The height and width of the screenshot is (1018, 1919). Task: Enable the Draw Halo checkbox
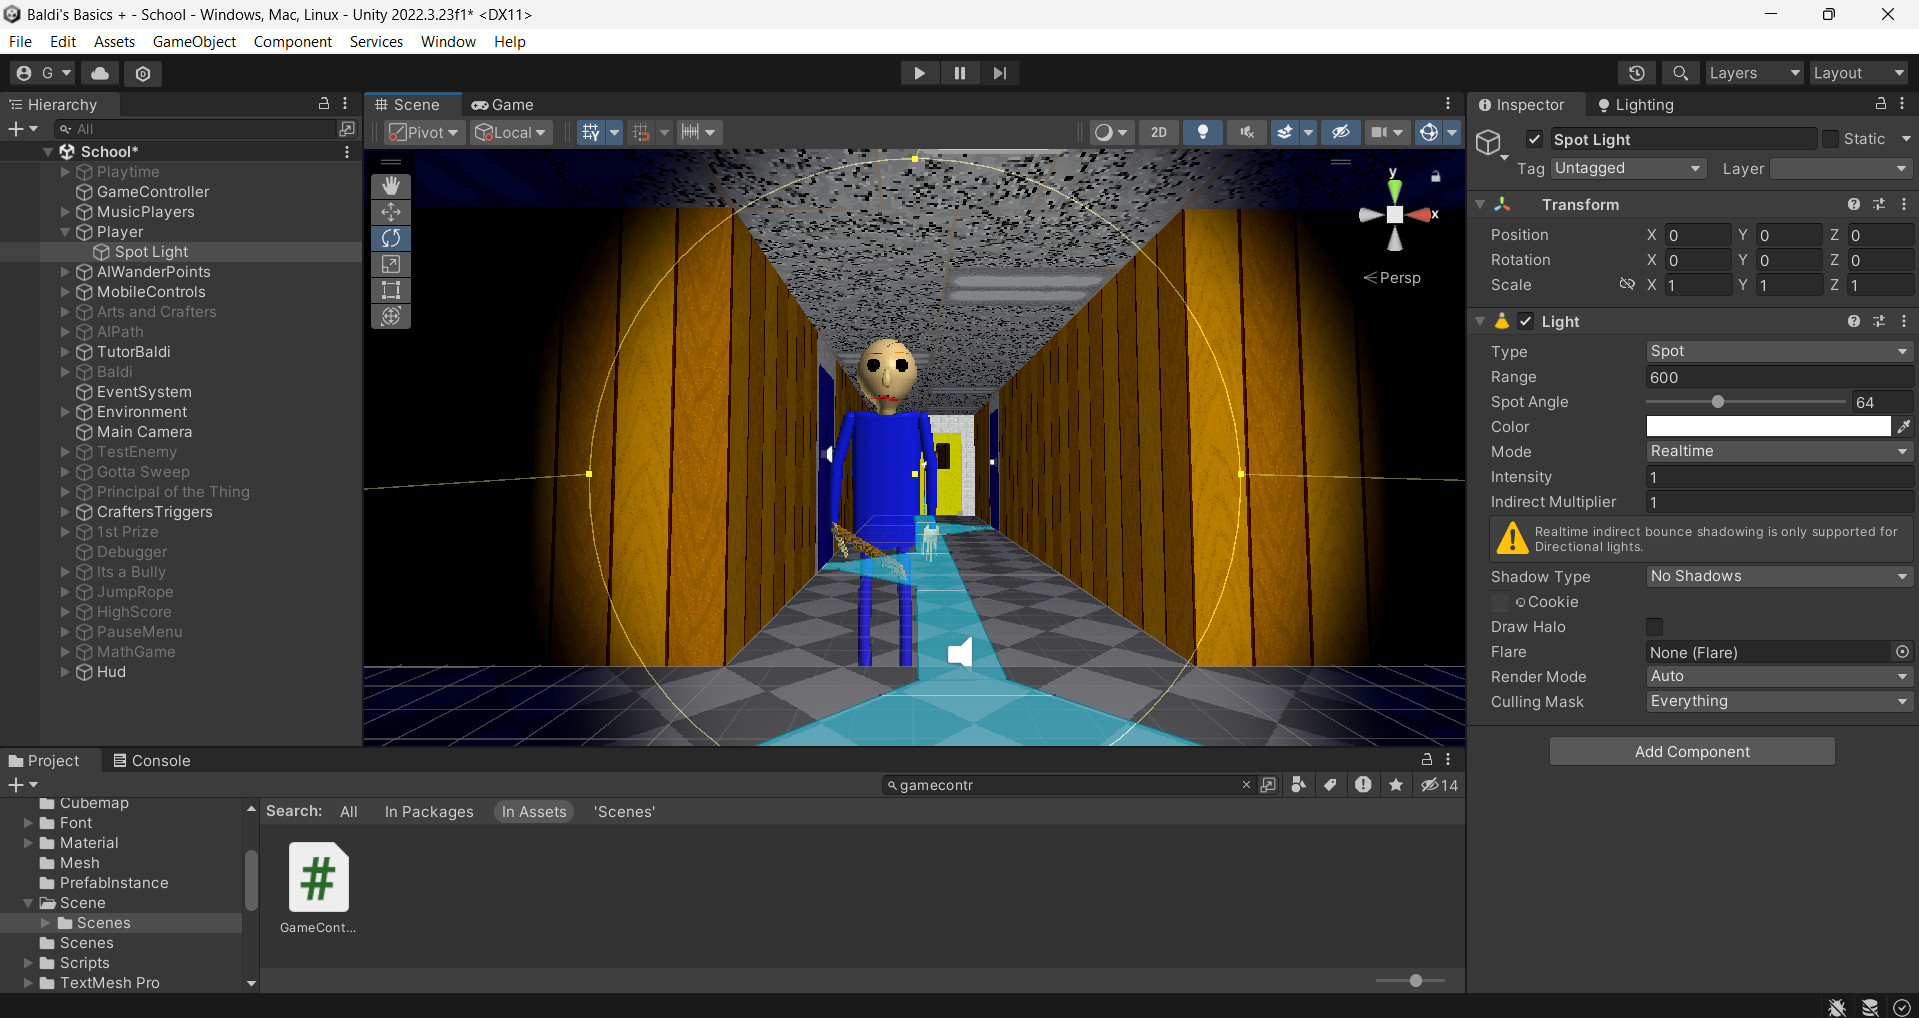[x=1654, y=627]
